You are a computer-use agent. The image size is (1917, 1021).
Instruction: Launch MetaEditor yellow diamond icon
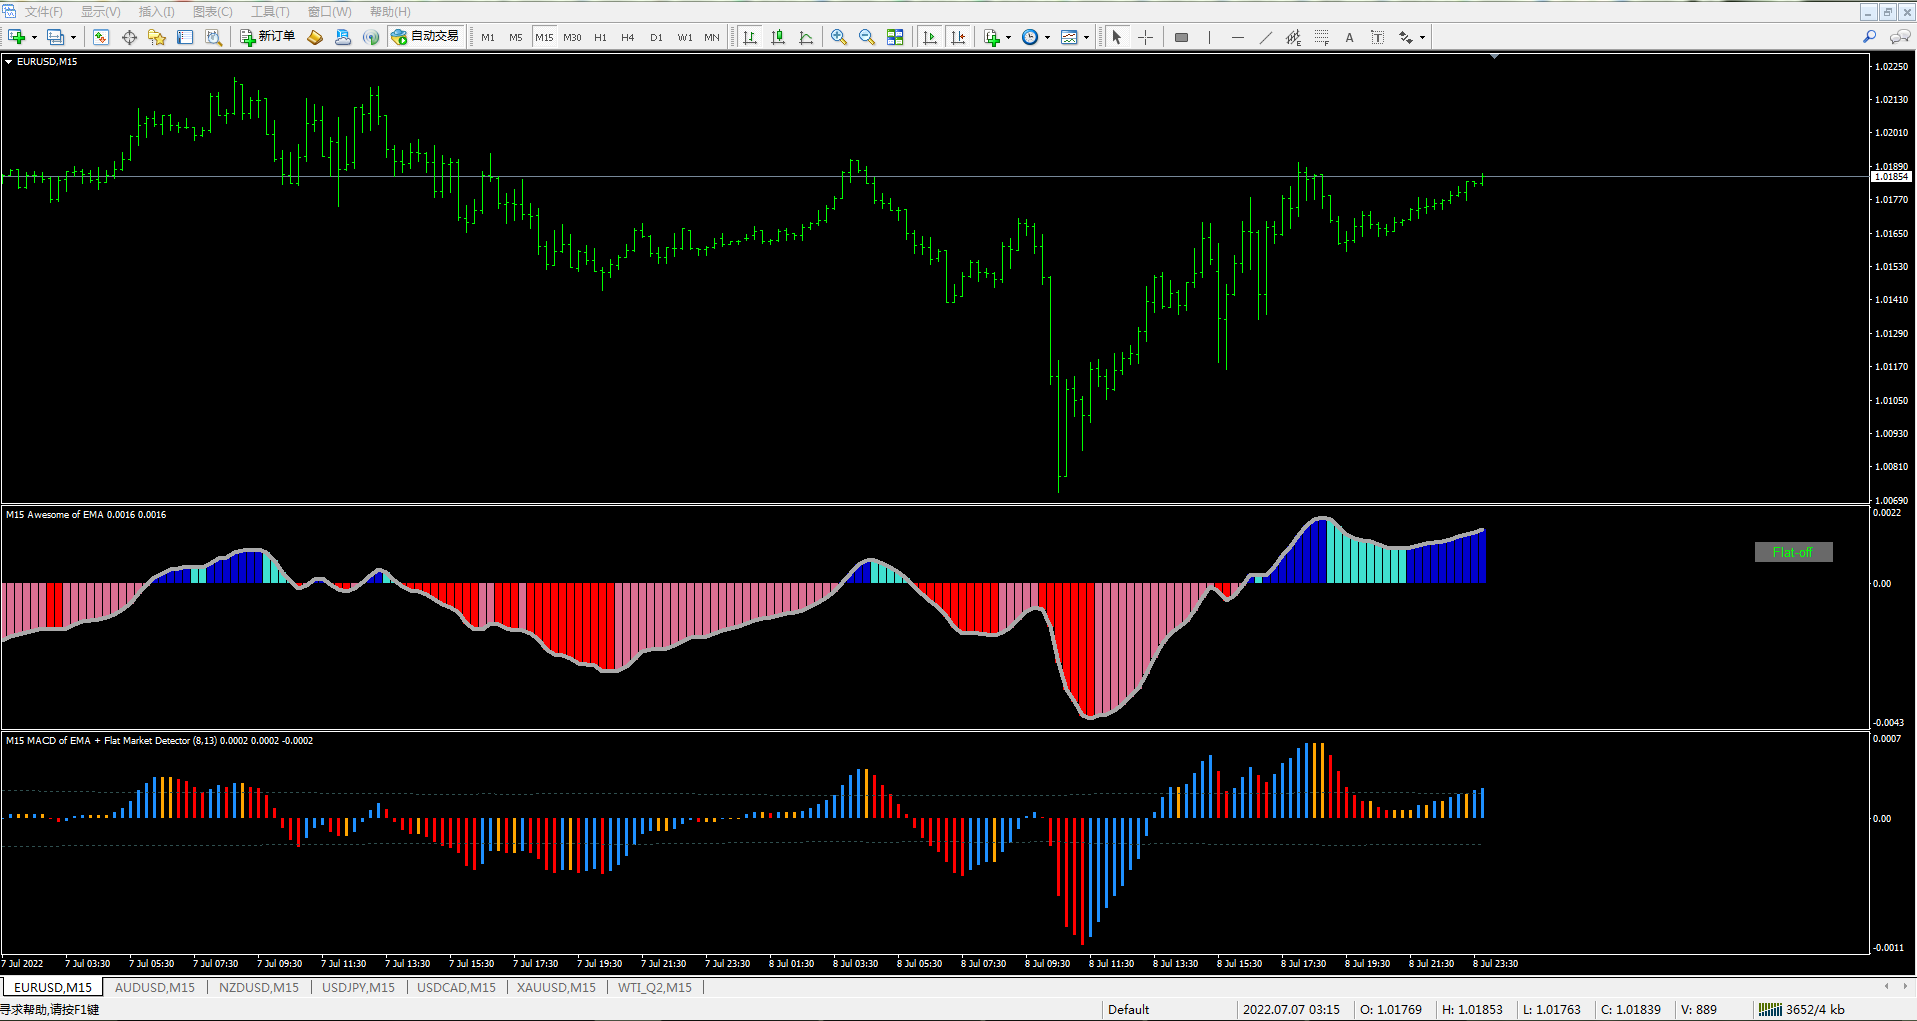(x=315, y=37)
